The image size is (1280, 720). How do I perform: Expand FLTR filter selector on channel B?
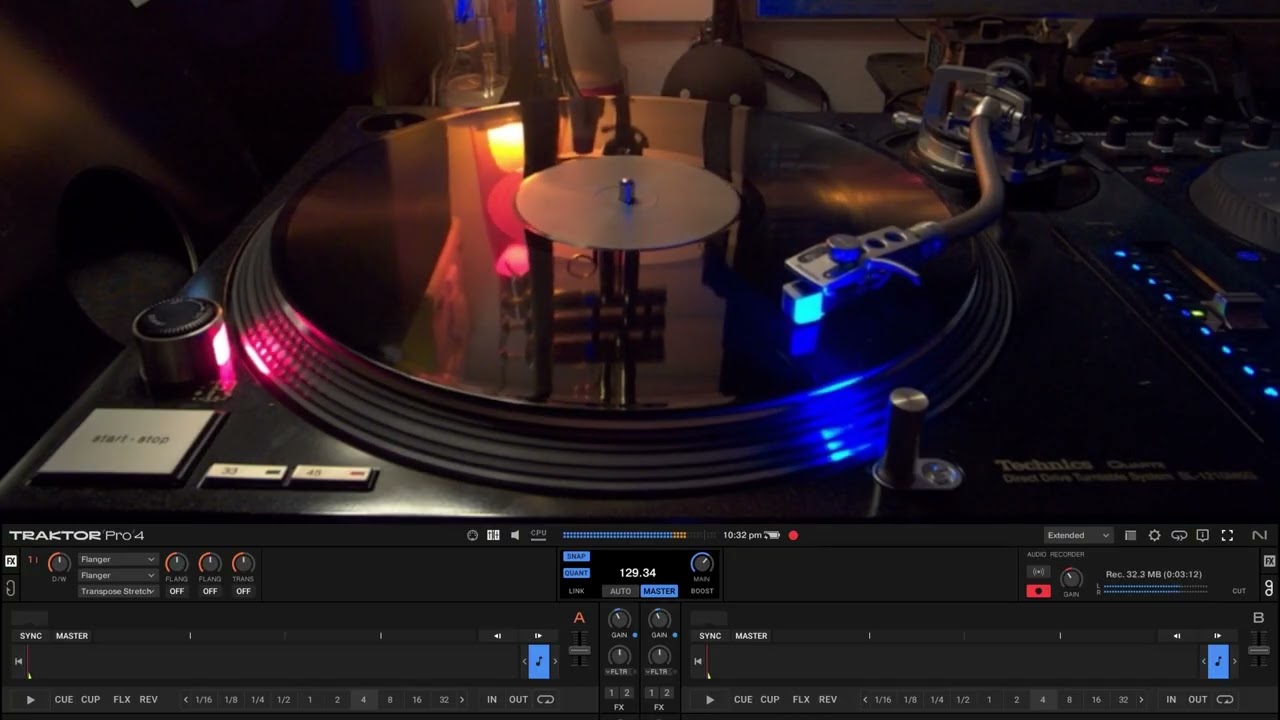click(659, 672)
